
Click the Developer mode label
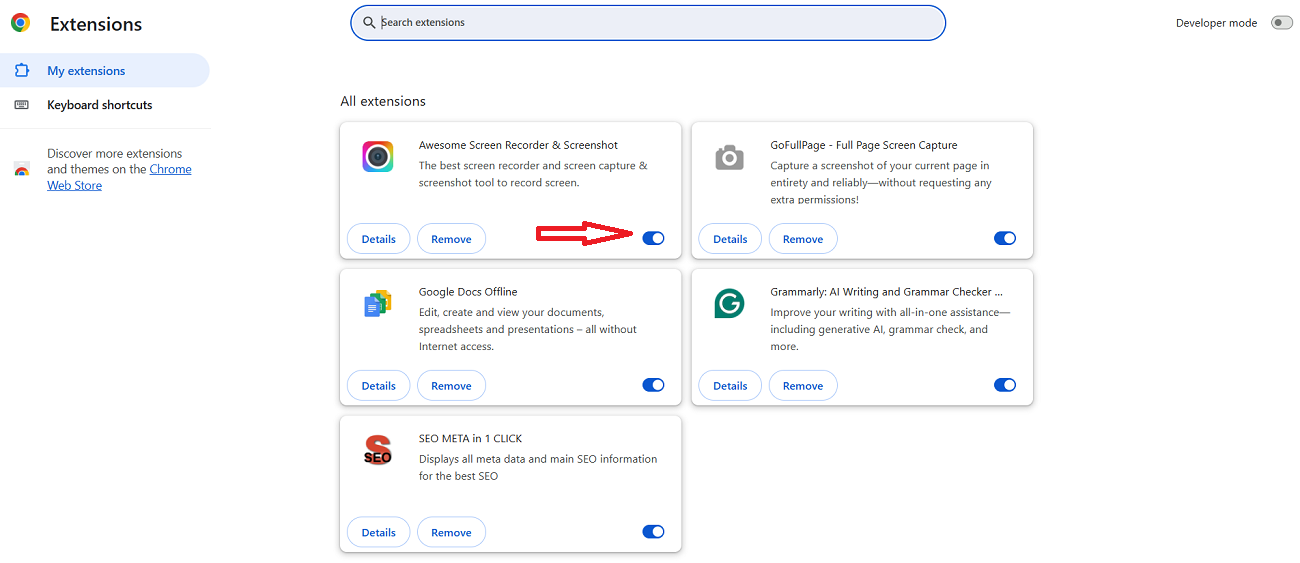1216,23
